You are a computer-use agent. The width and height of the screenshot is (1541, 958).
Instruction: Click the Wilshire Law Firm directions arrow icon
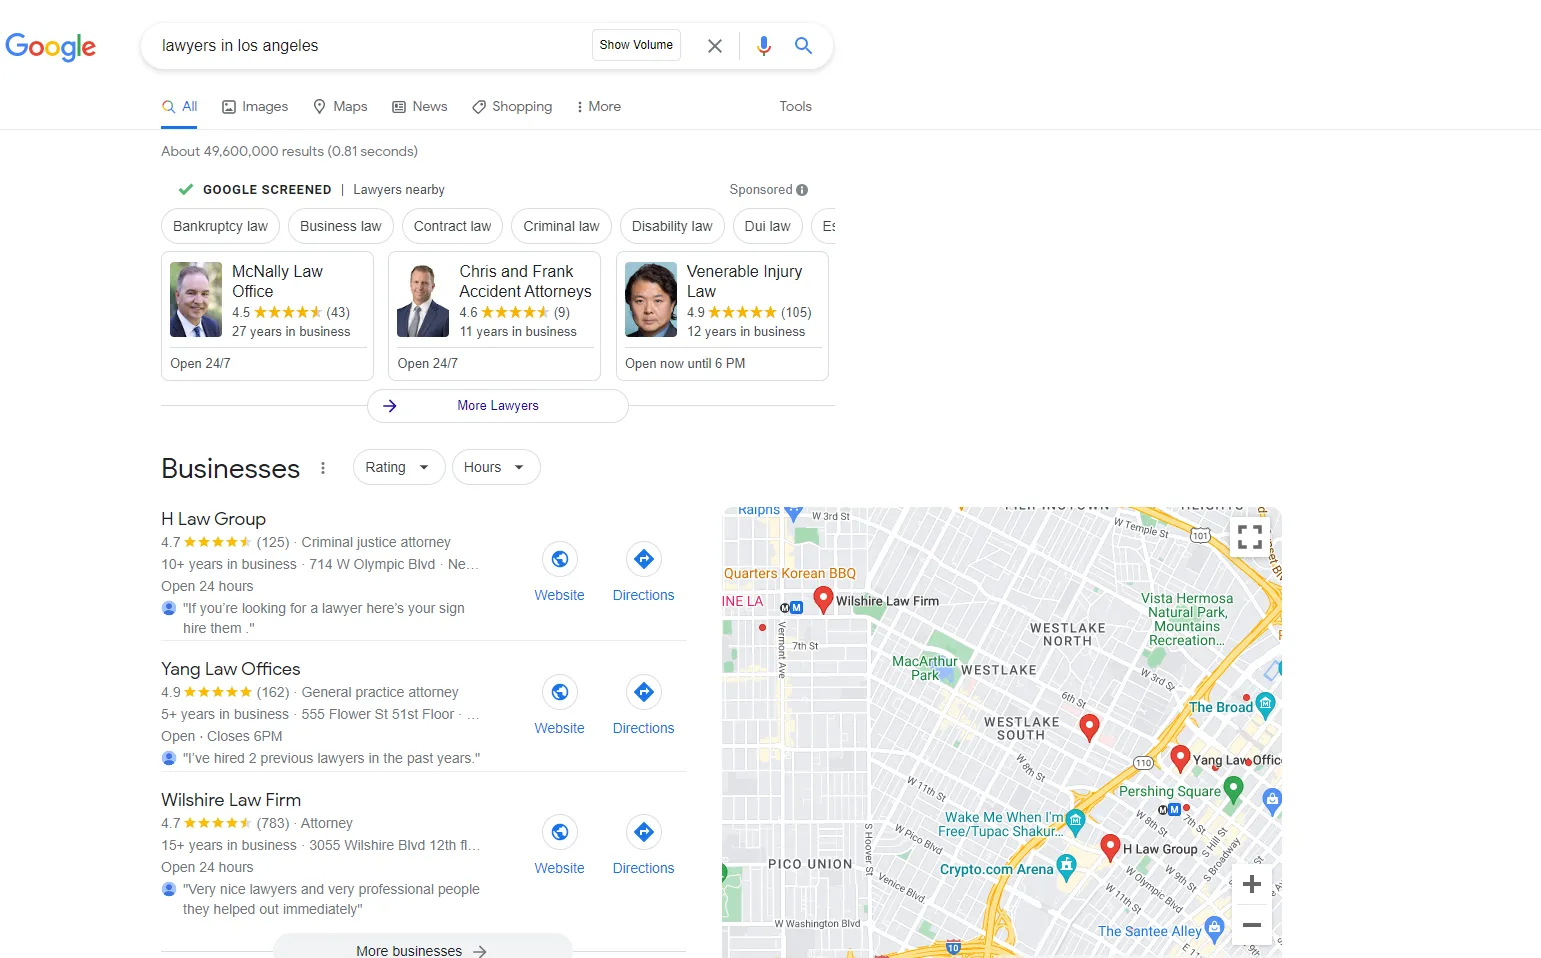click(644, 832)
